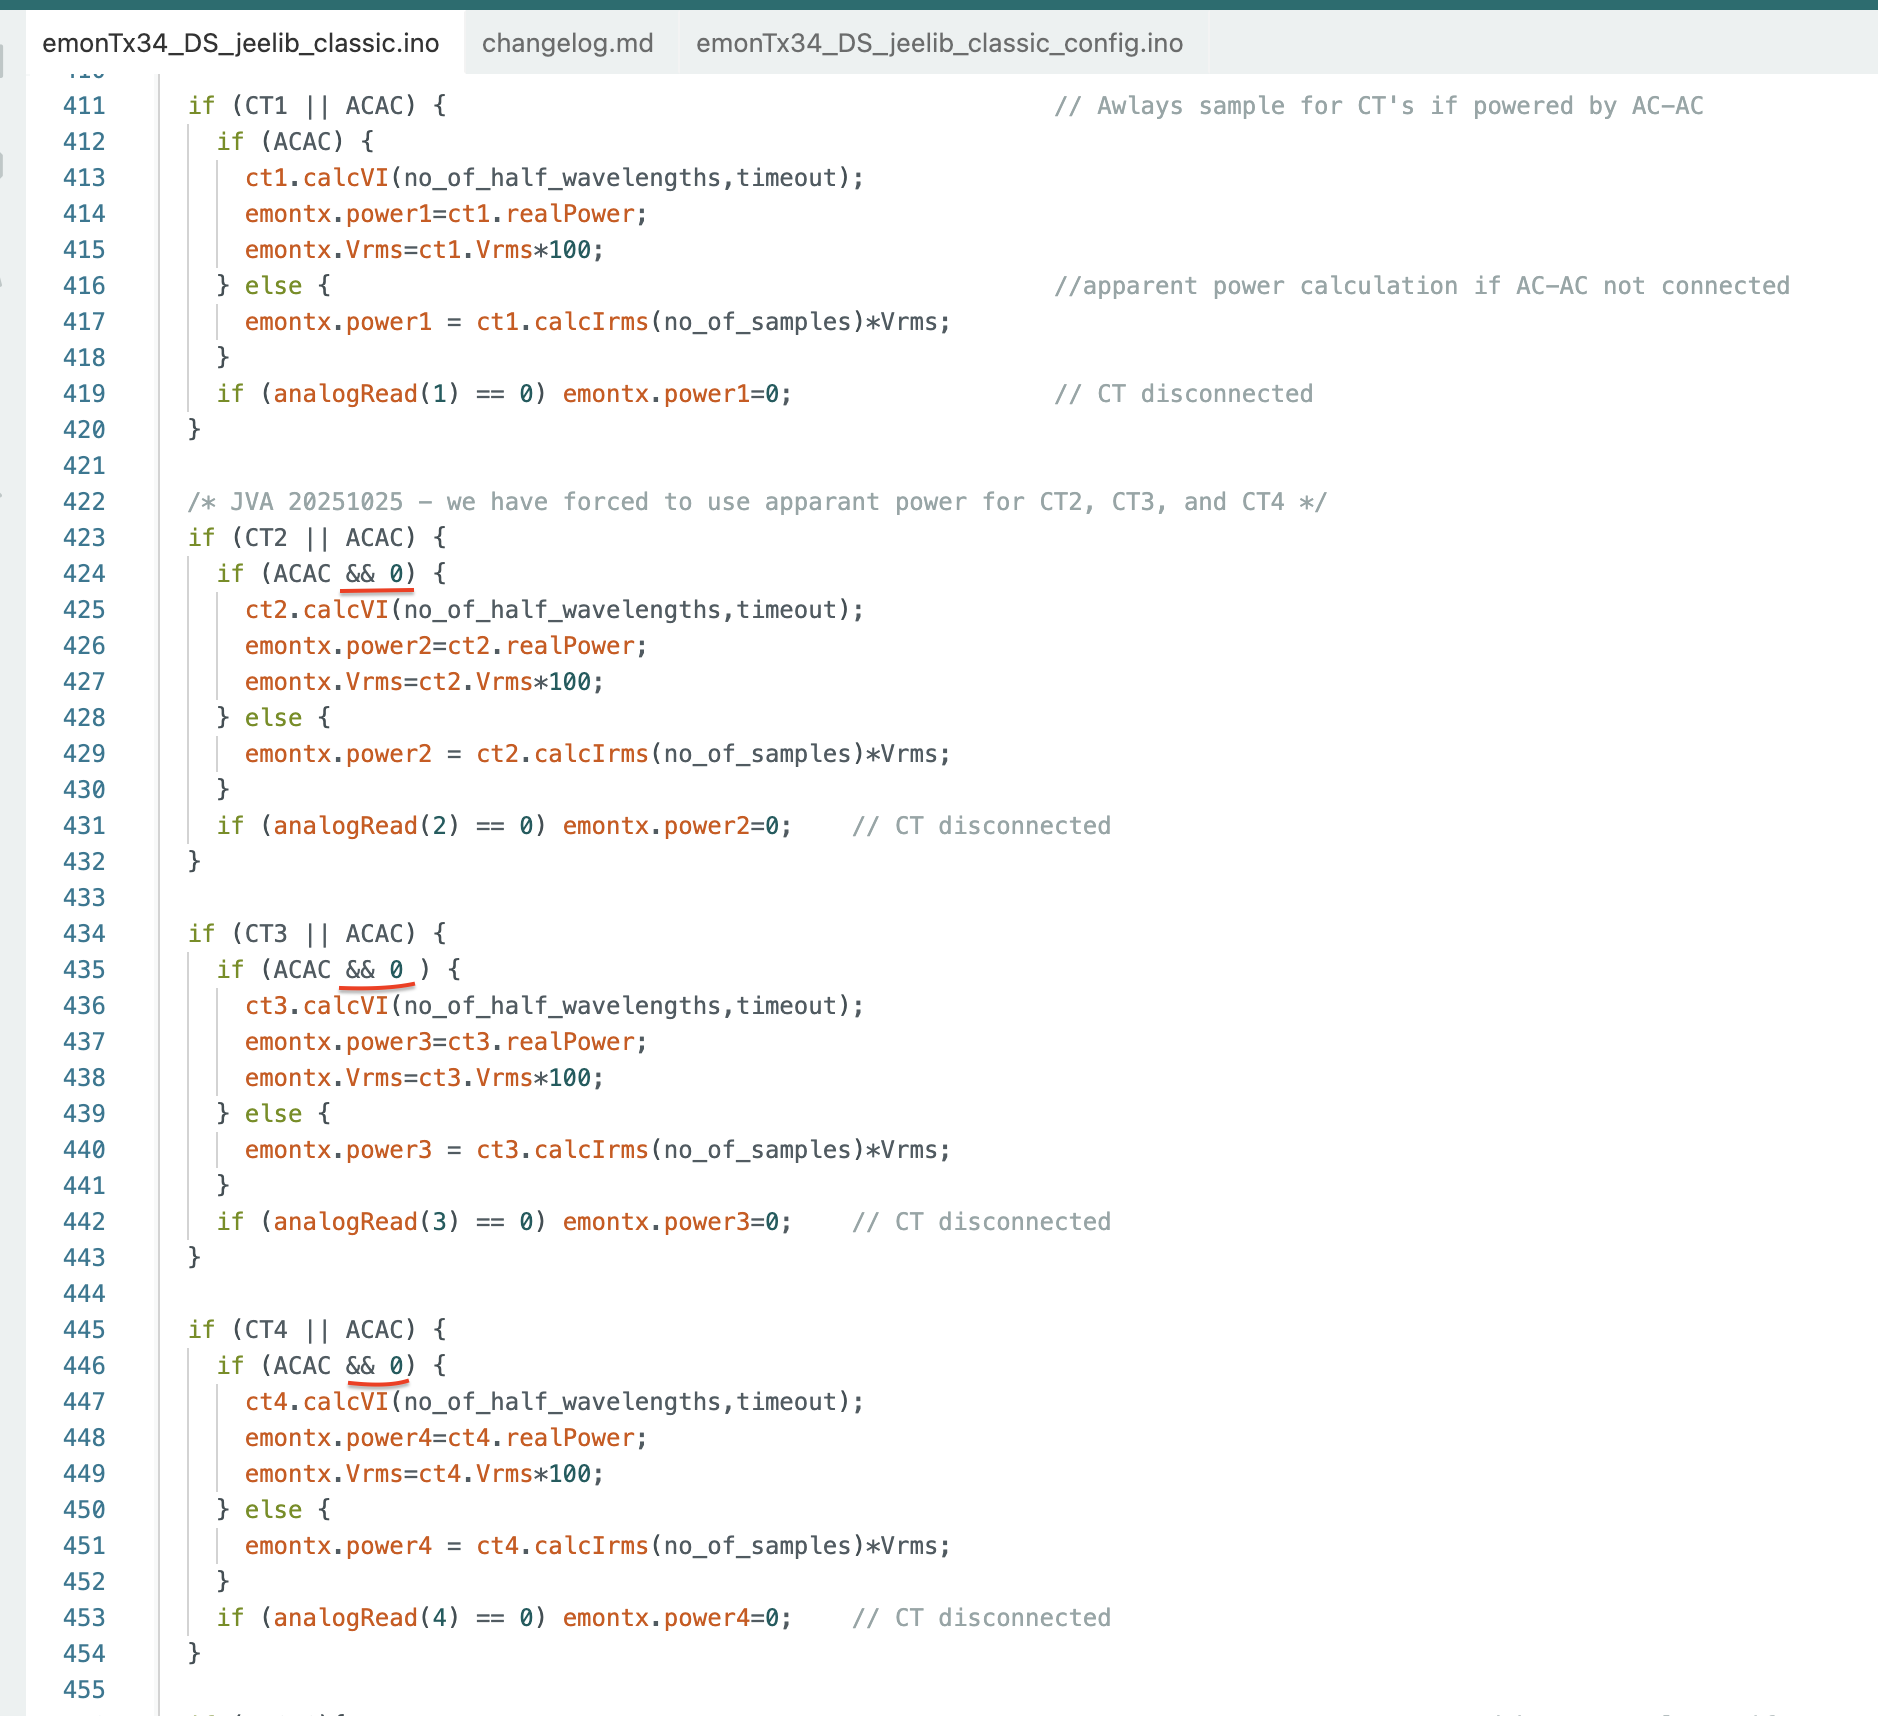Click ct3.calcIrms on line 440
The image size is (1878, 1716).
[562, 1150]
